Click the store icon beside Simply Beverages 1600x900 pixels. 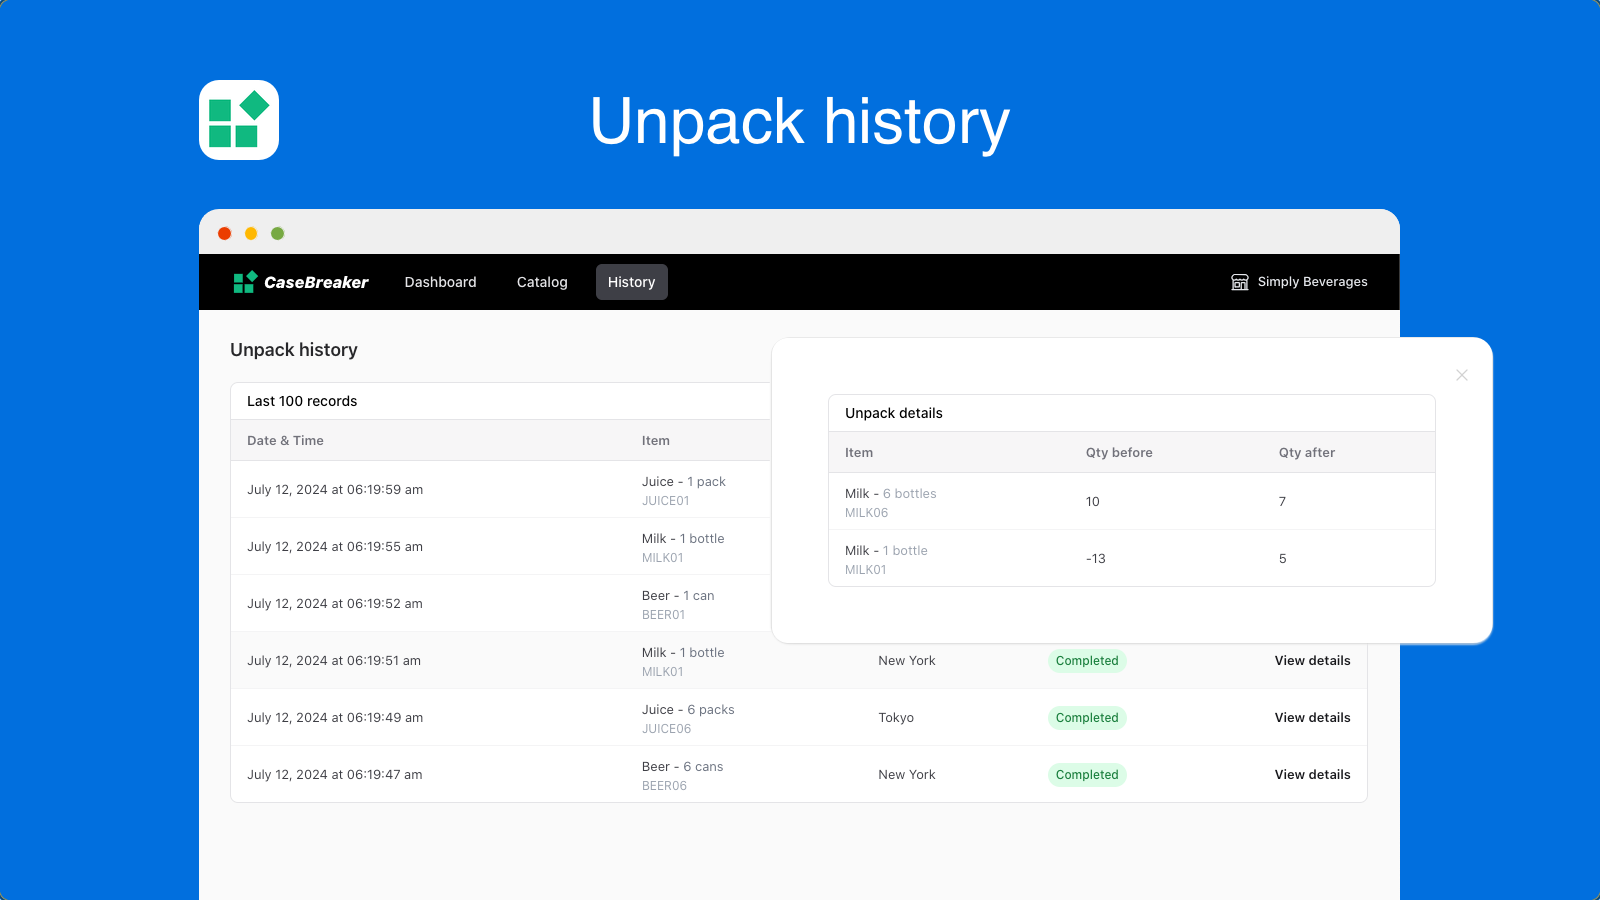[x=1240, y=282]
